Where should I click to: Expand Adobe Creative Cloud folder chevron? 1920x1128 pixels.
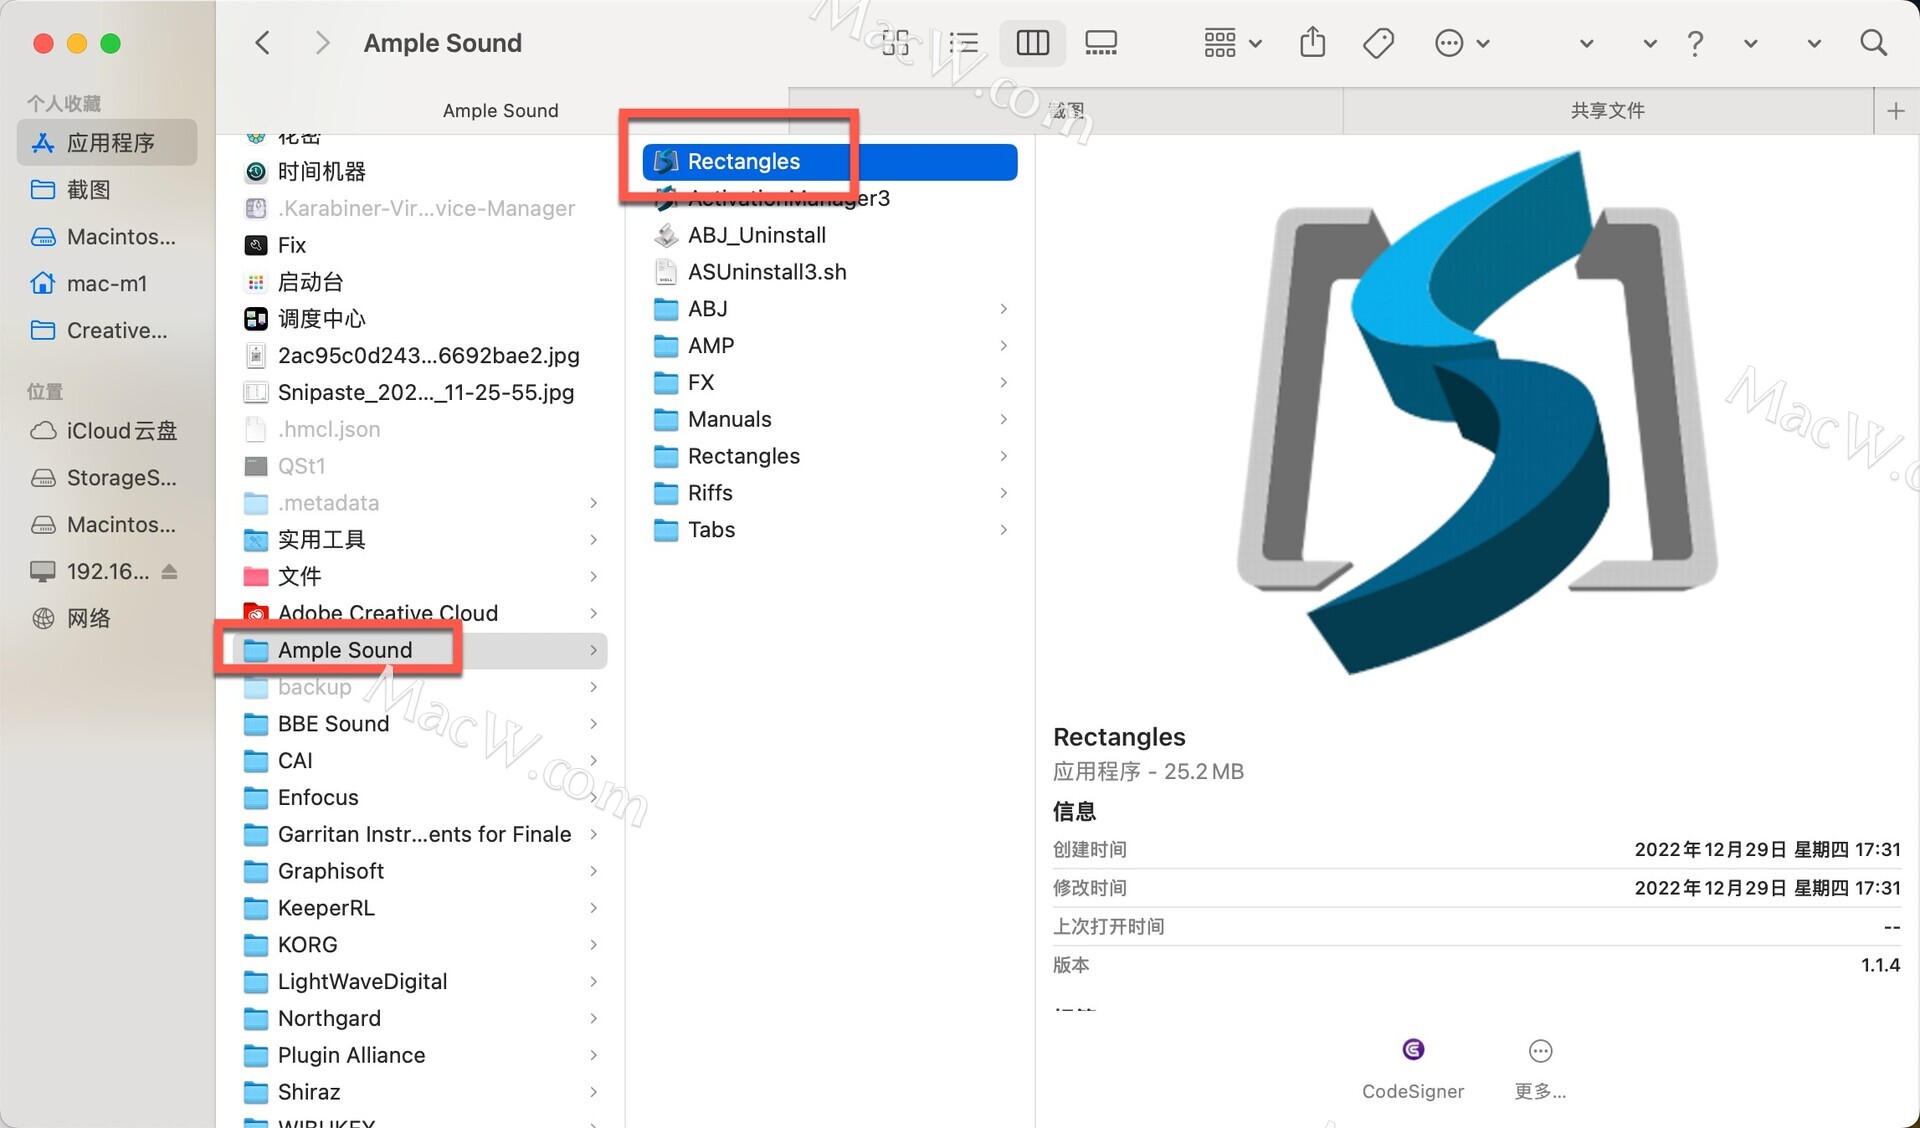point(594,613)
